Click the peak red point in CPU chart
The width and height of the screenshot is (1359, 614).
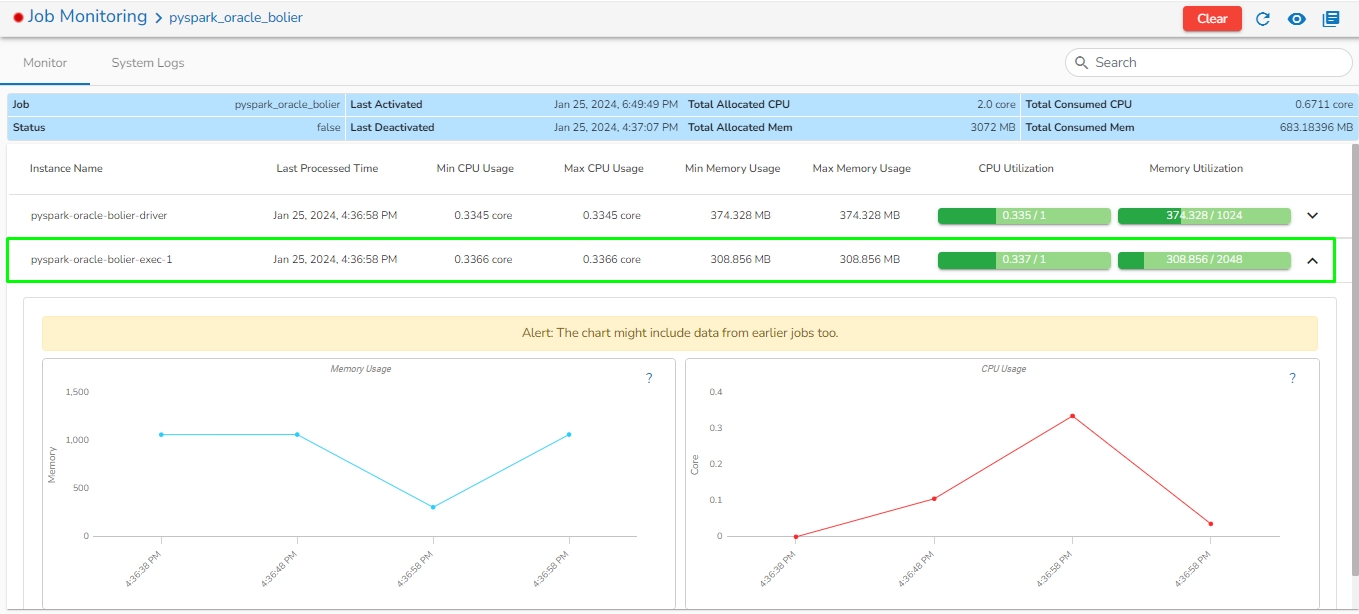pyautogui.click(x=1072, y=416)
